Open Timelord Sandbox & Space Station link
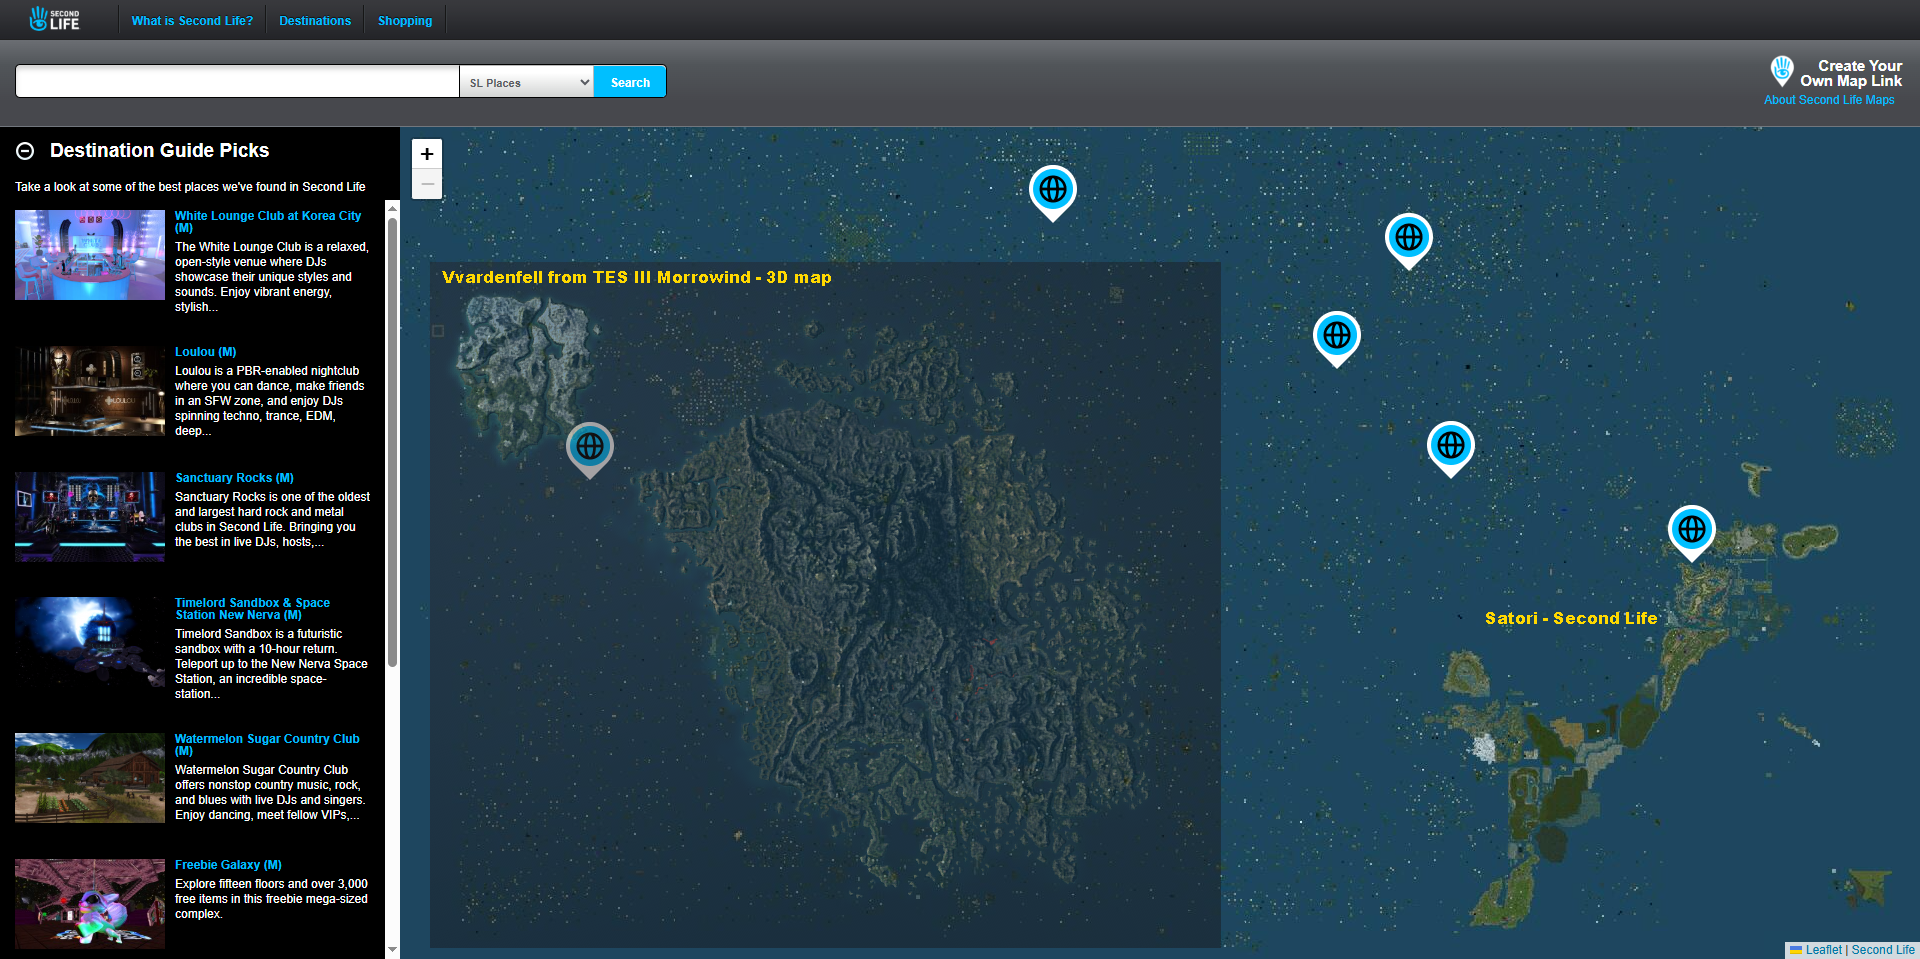The height and width of the screenshot is (959, 1920). tap(252, 609)
